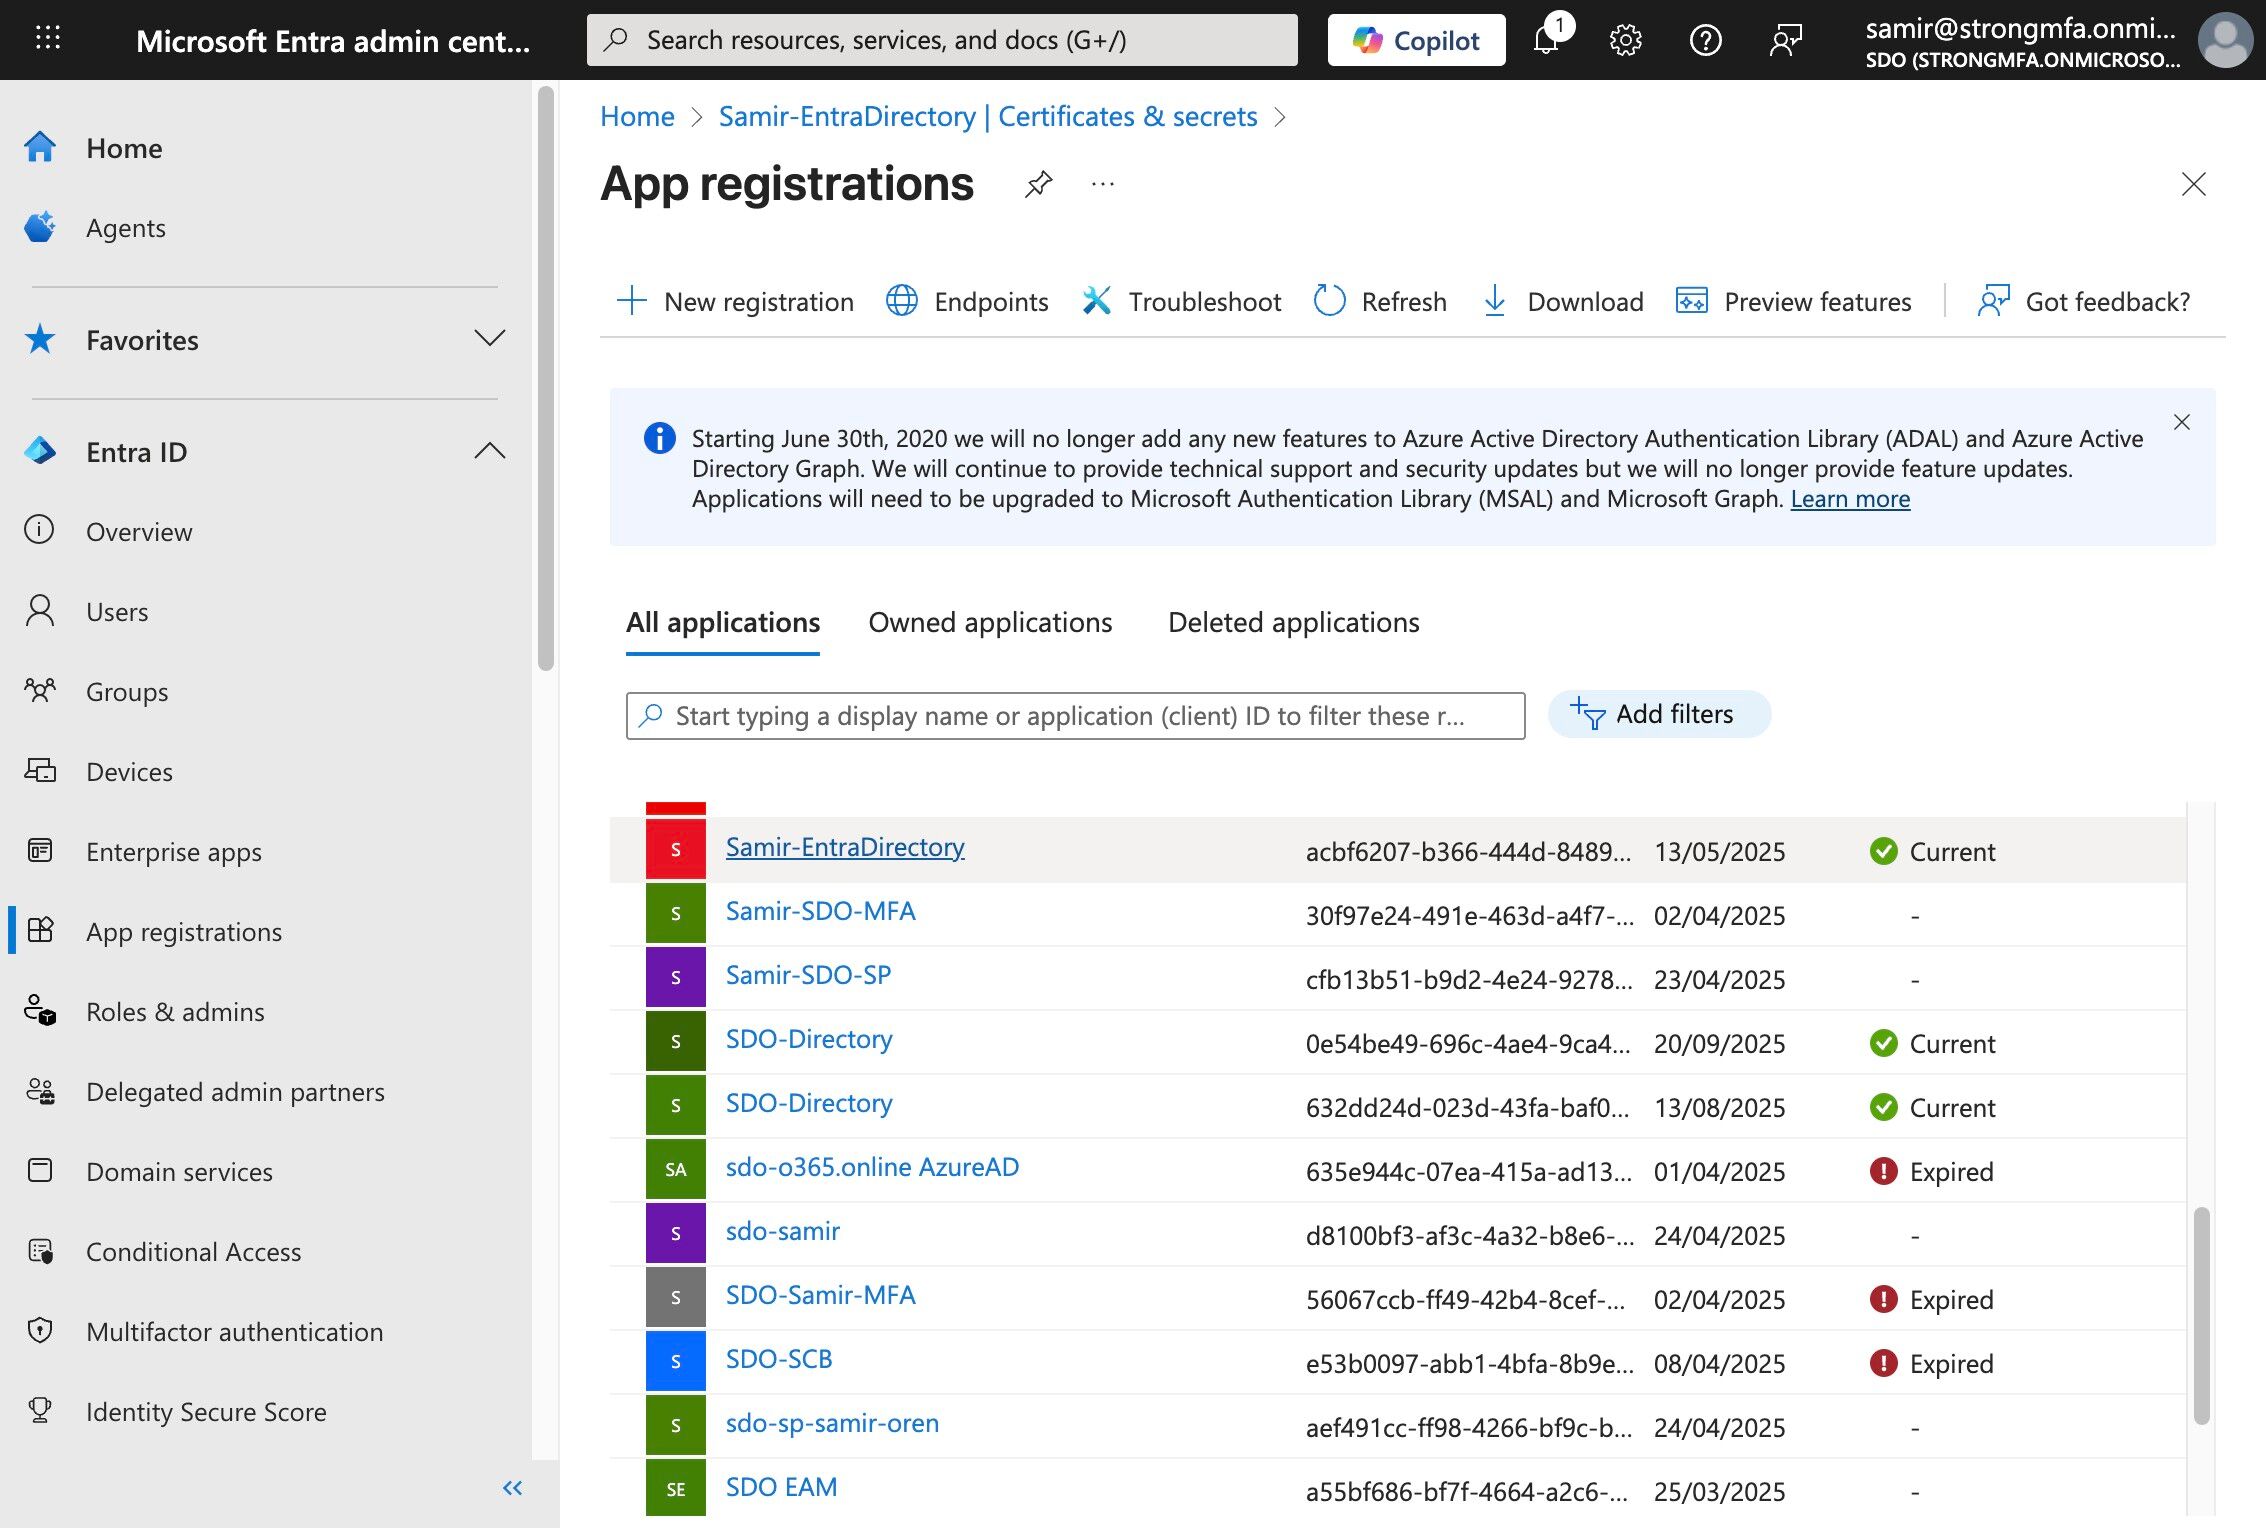Click the SA tile for sdo-o365.online AzureAD
The height and width of the screenshot is (1528, 2266).
coord(676,1169)
